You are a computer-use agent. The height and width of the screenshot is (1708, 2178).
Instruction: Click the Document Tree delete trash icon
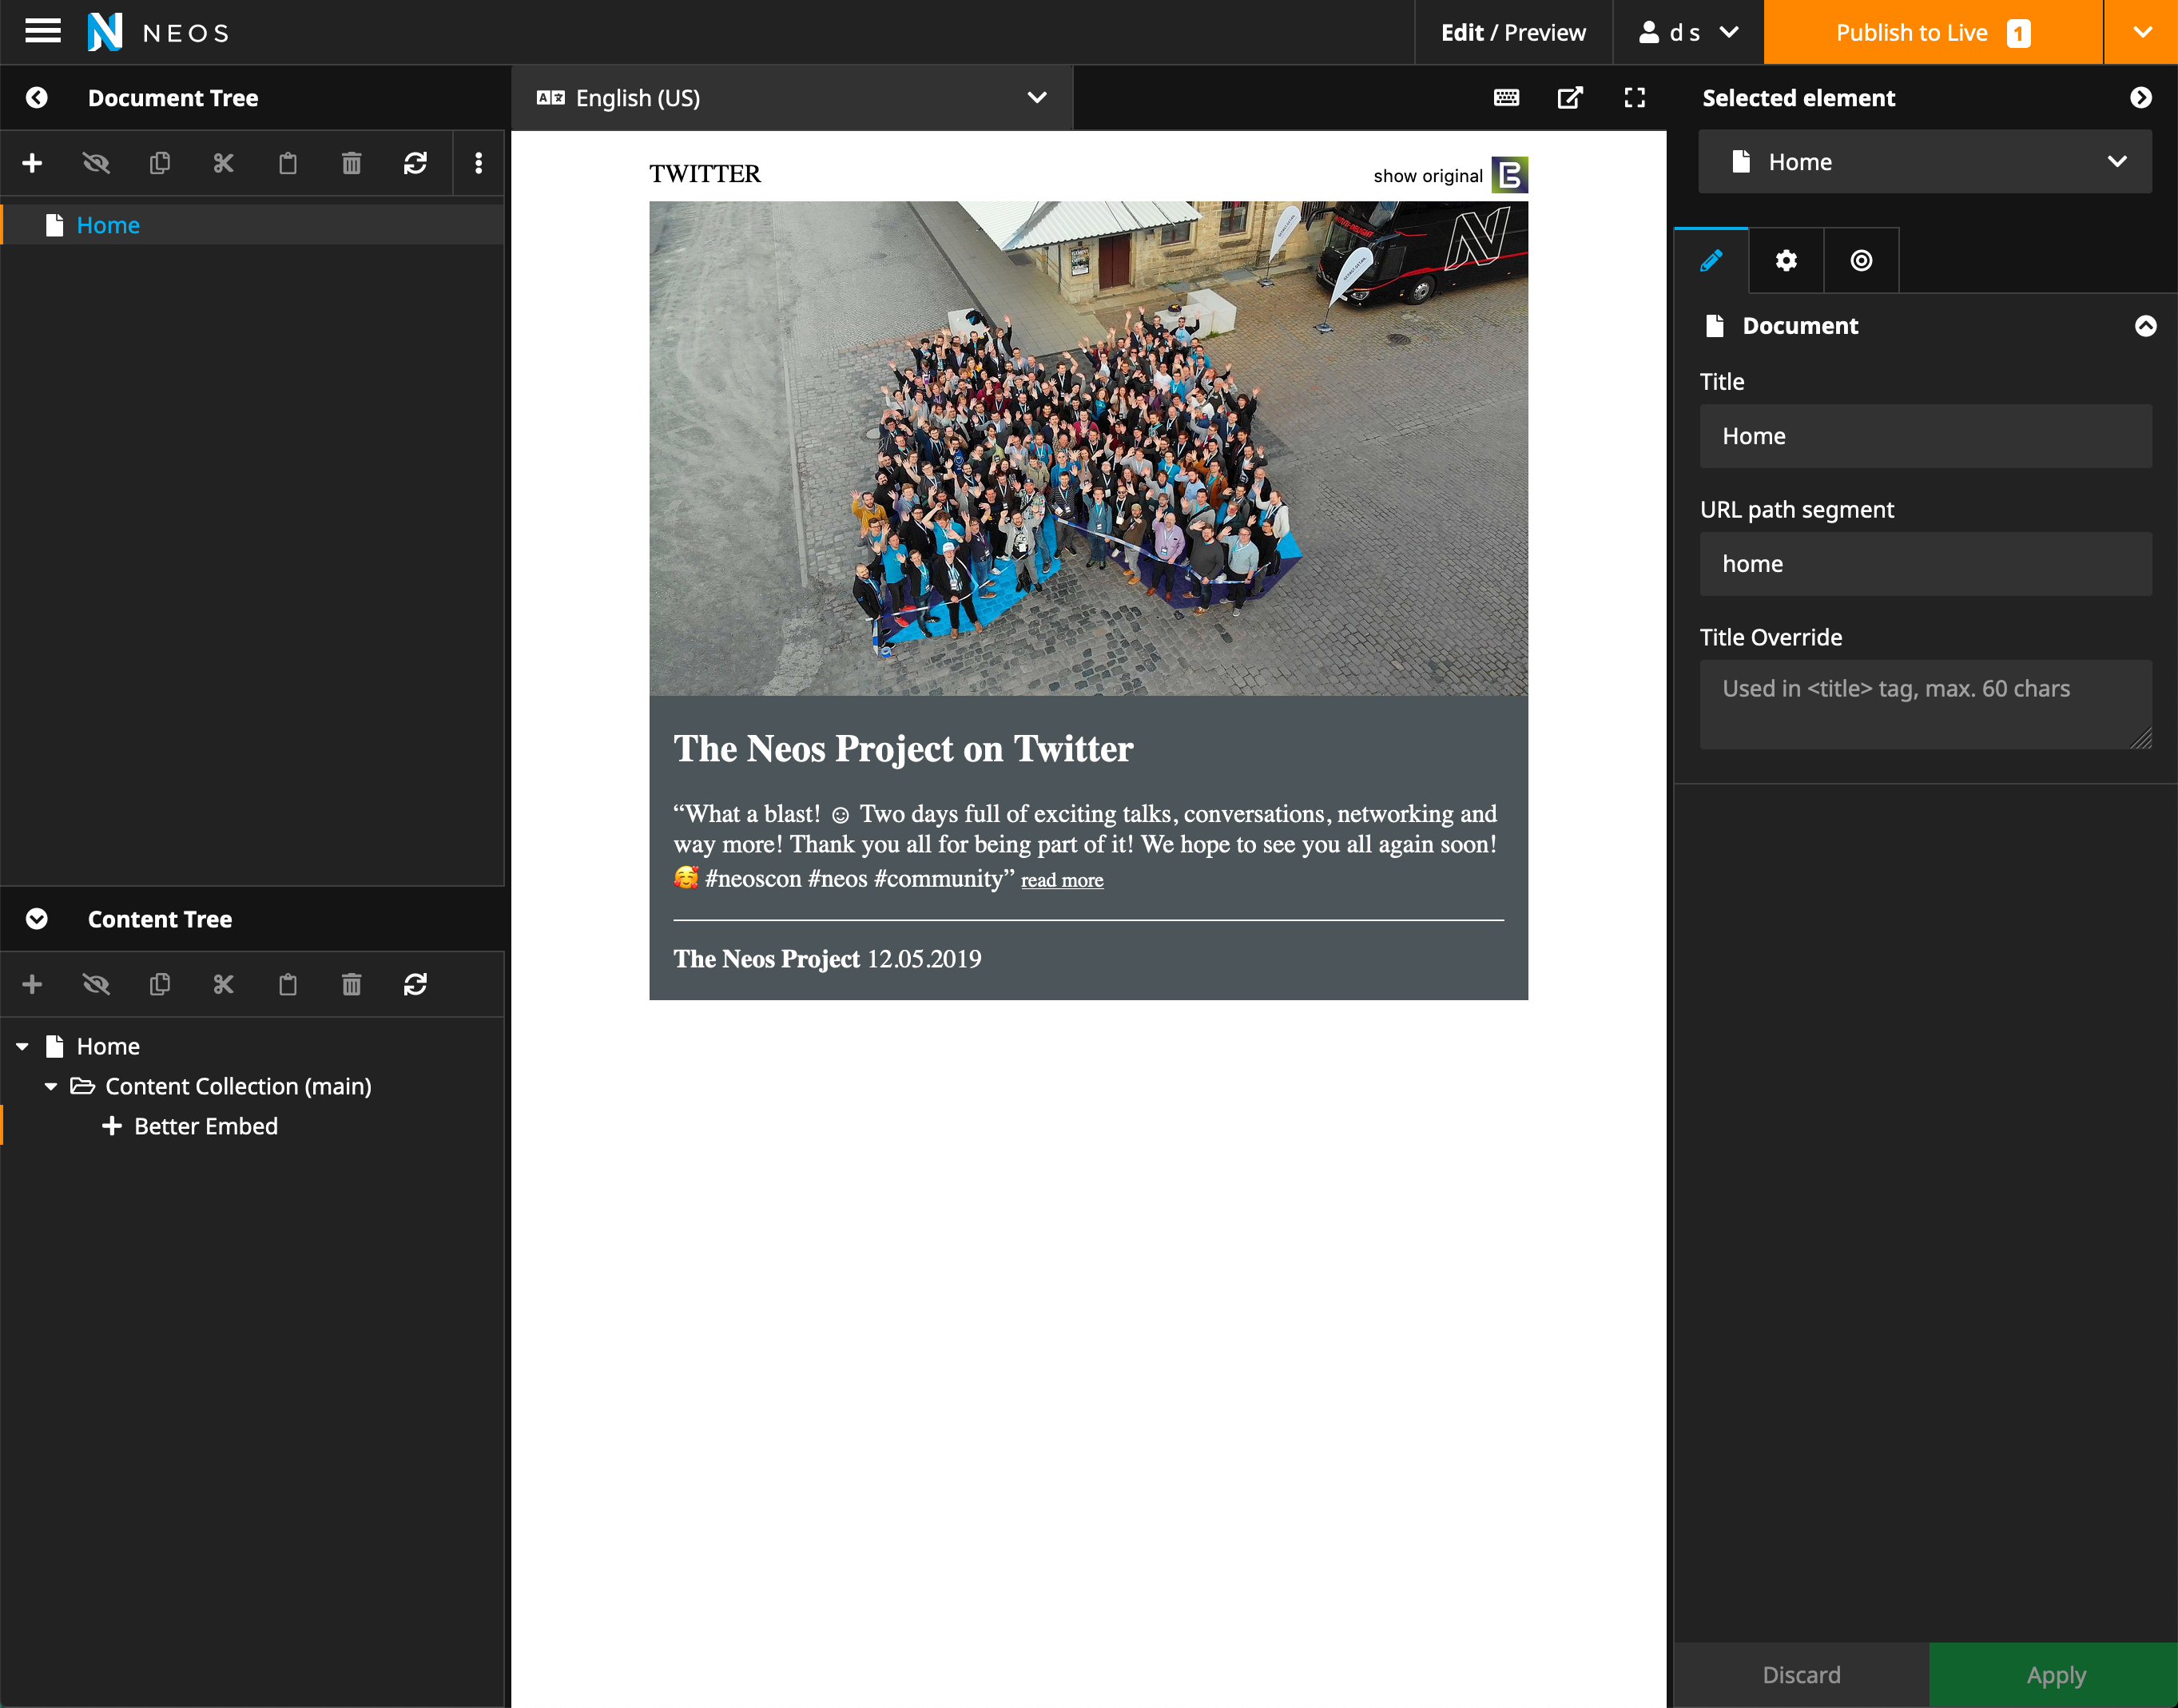click(351, 163)
